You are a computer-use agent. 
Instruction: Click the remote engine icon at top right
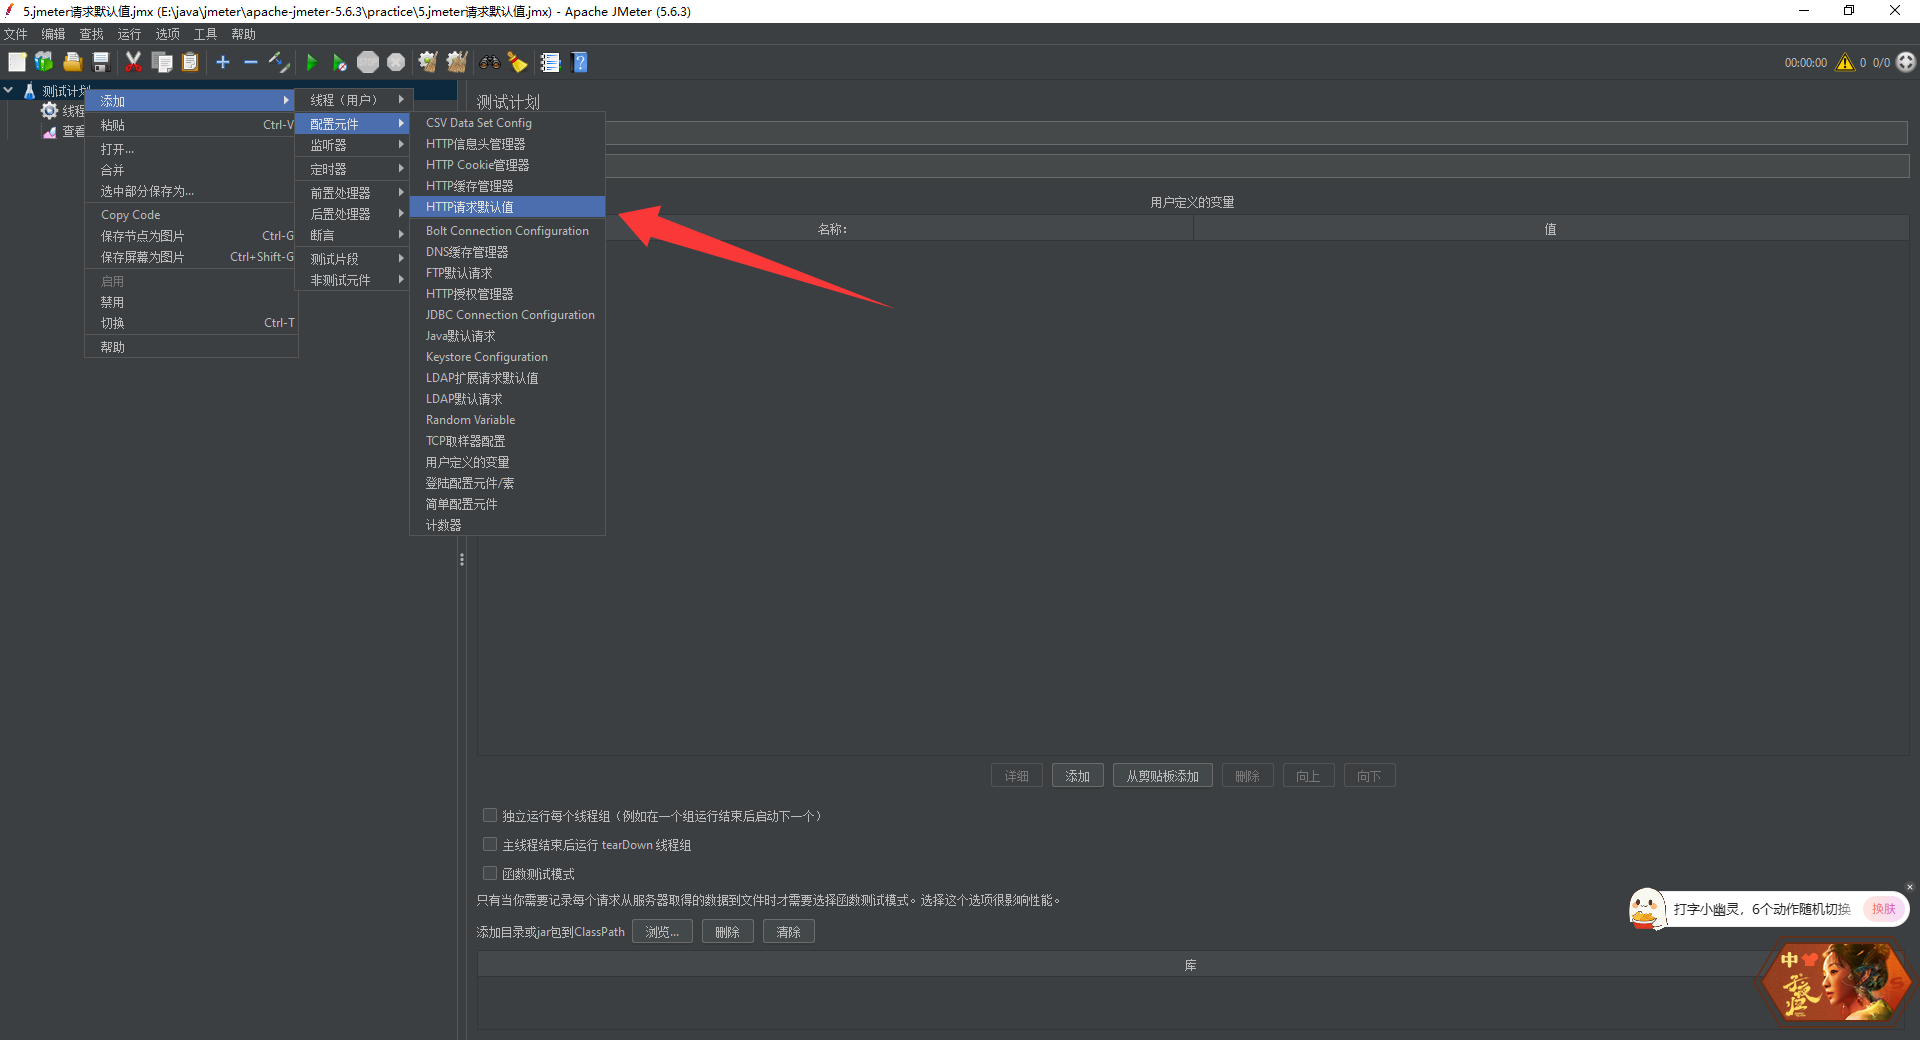(x=1906, y=62)
